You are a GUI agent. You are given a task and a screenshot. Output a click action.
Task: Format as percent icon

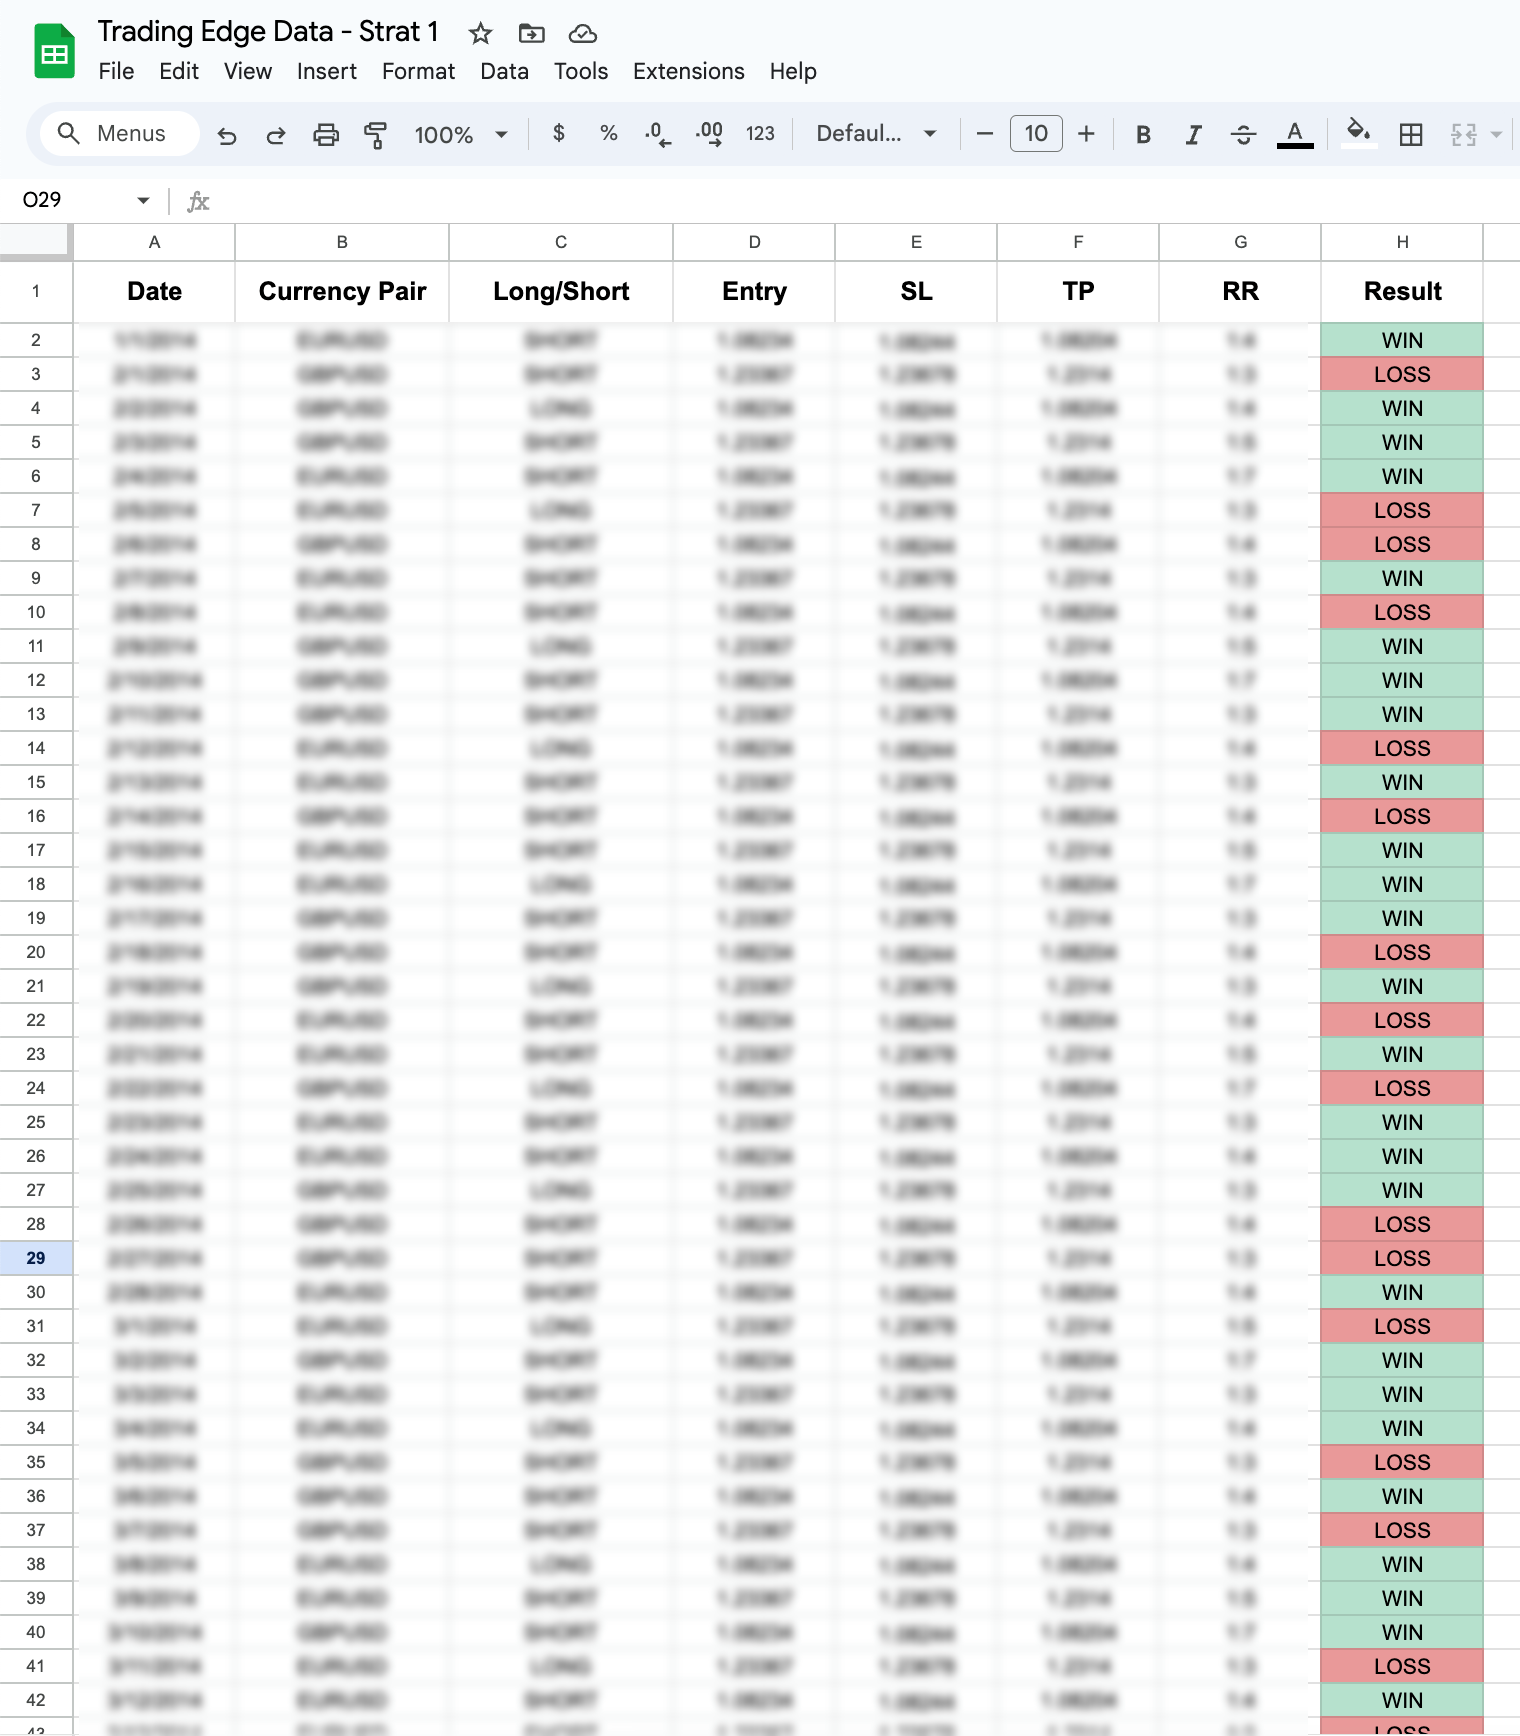608,133
